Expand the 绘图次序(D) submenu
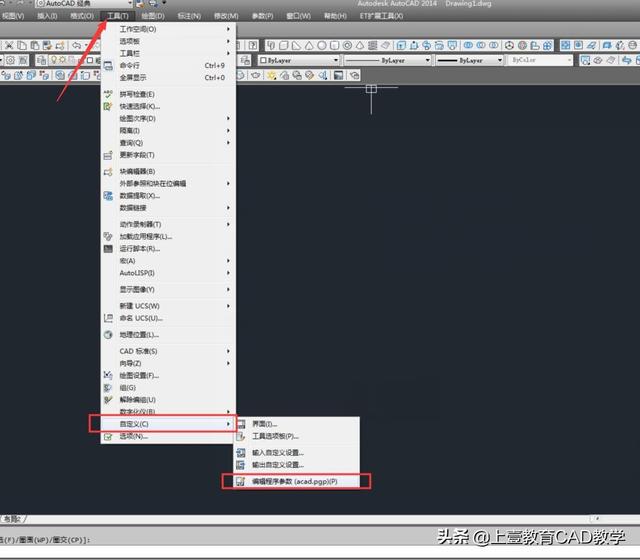 click(168, 118)
